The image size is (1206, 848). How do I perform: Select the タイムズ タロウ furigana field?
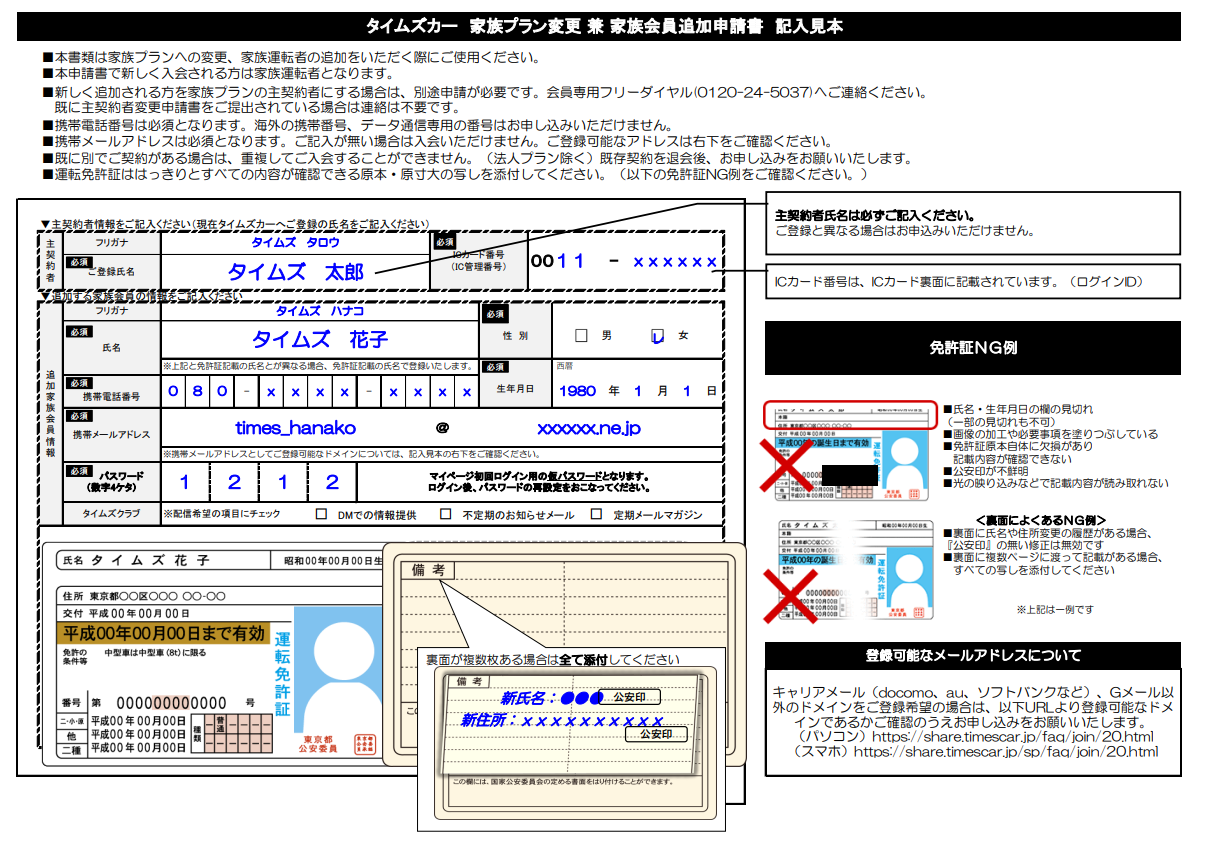[295, 242]
